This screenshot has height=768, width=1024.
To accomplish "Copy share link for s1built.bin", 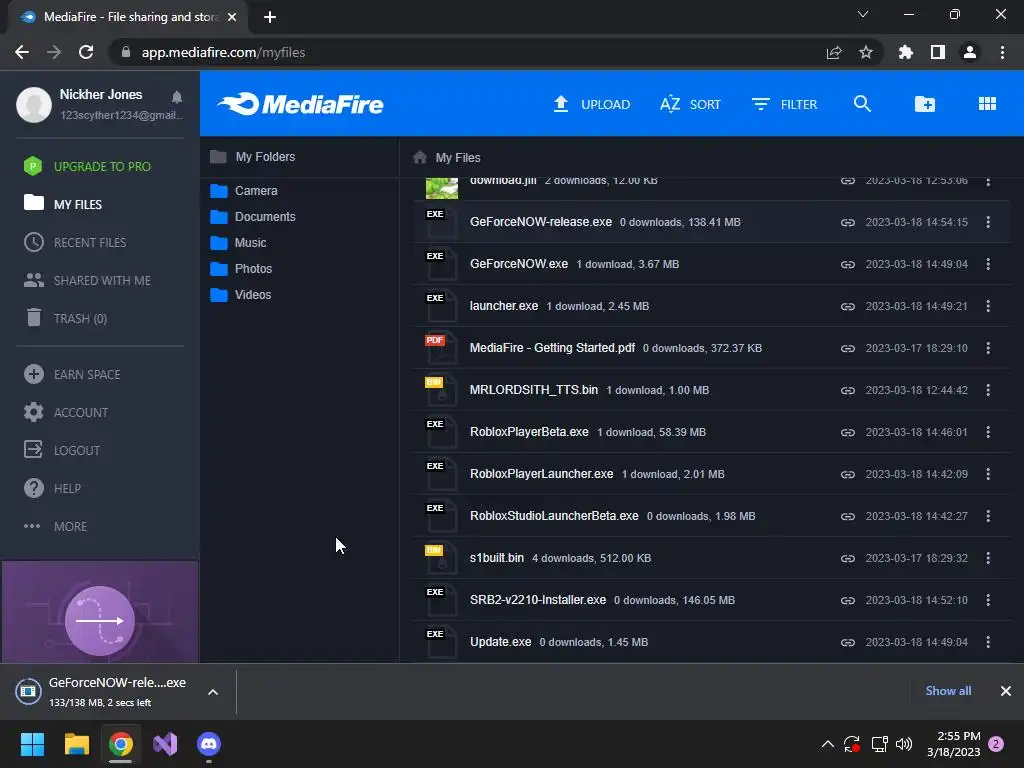I will tap(848, 558).
